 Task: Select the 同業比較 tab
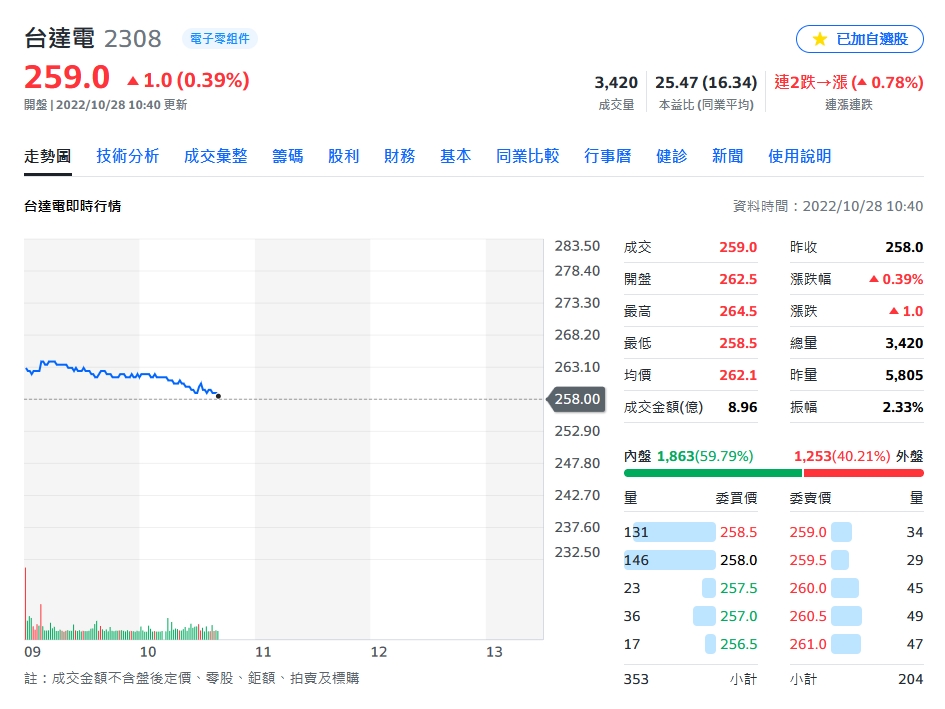pyautogui.click(x=528, y=157)
